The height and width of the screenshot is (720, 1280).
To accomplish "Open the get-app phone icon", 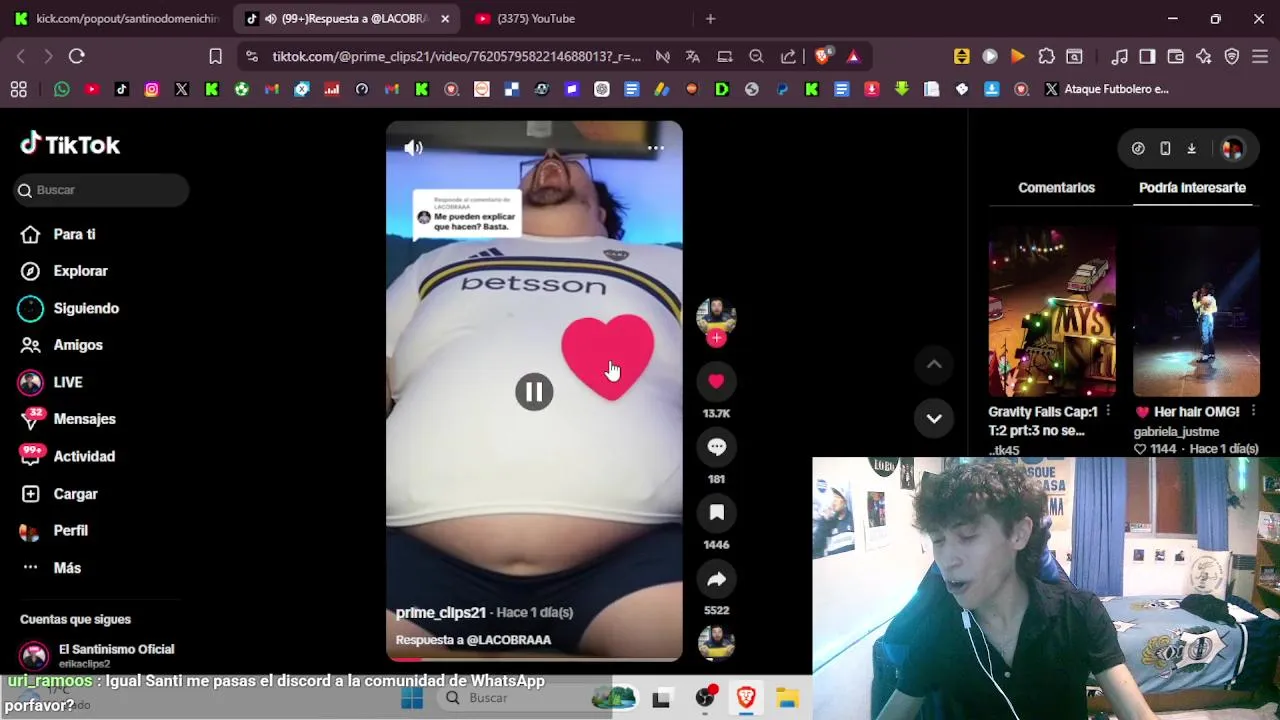I will (x=1165, y=149).
